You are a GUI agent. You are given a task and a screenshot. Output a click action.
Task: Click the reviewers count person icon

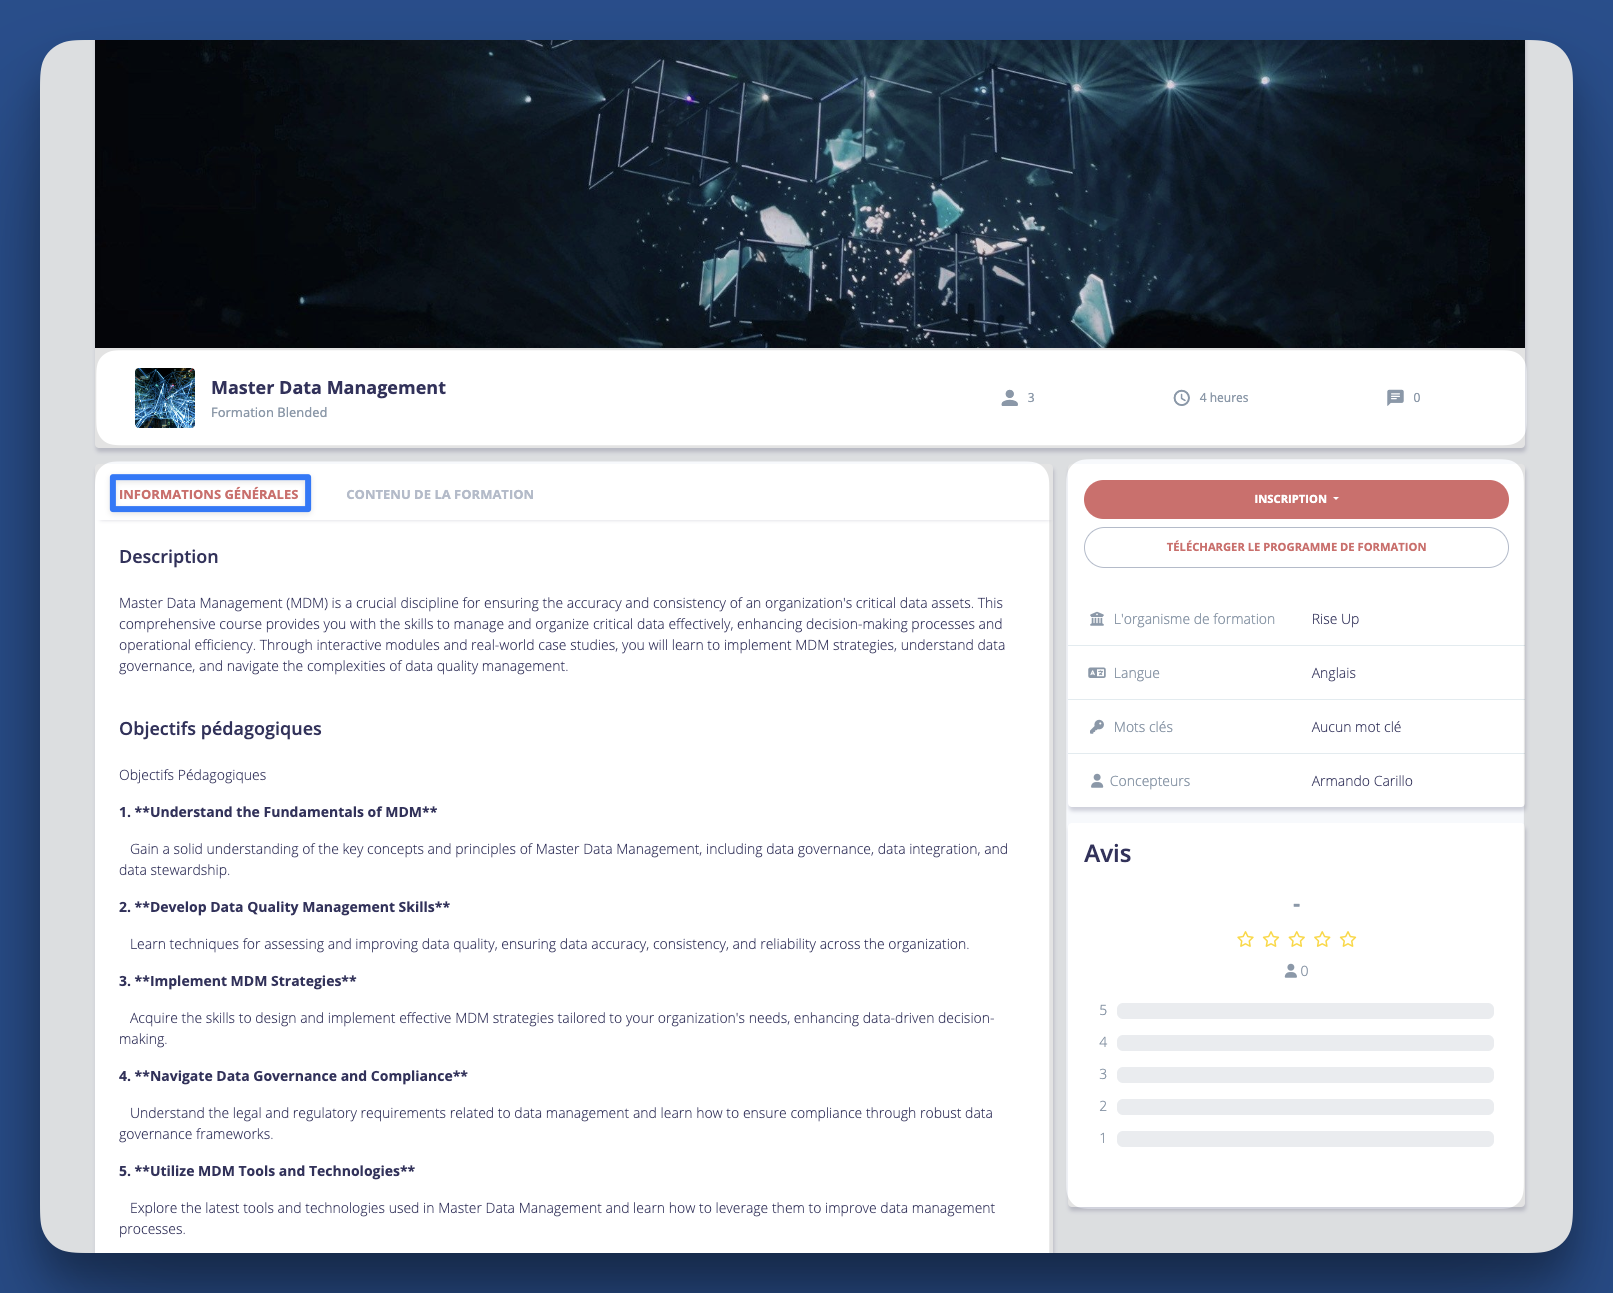pos(1291,971)
